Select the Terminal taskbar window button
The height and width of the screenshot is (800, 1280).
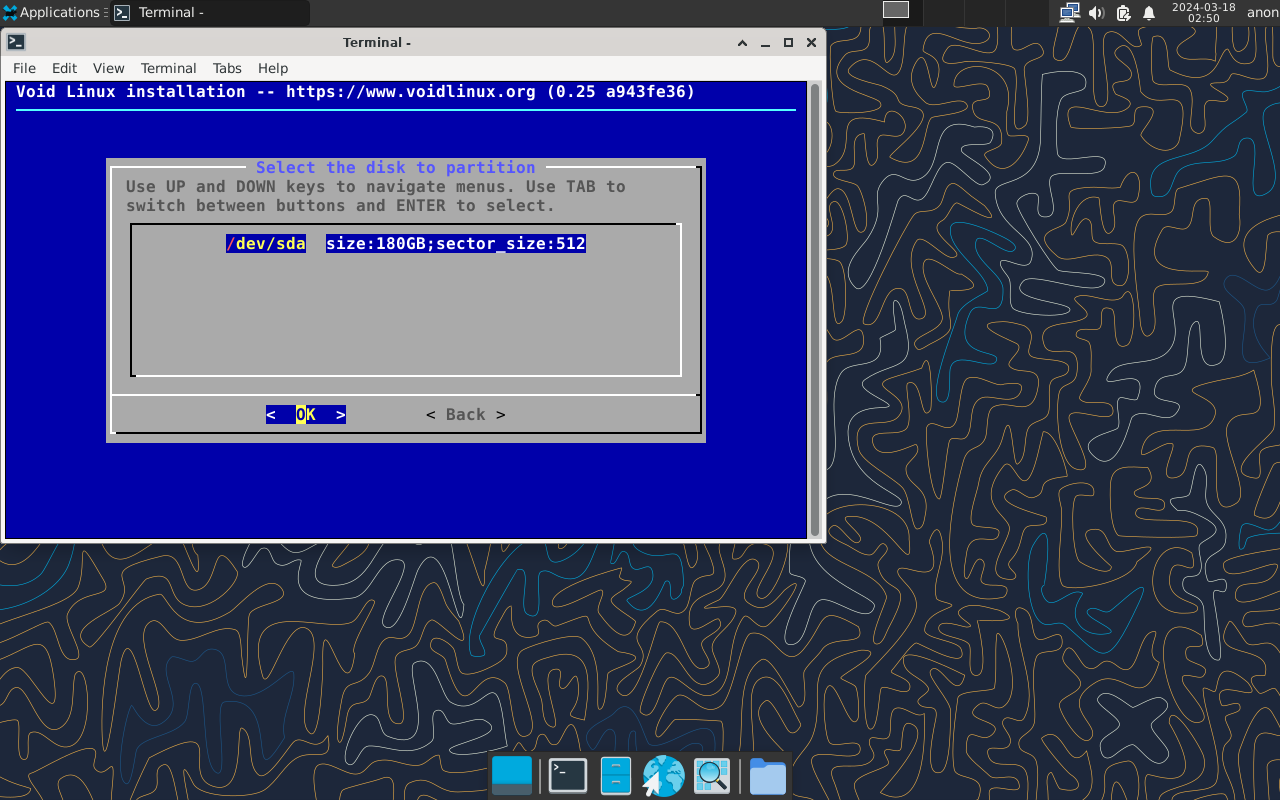[x=210, y=13]
